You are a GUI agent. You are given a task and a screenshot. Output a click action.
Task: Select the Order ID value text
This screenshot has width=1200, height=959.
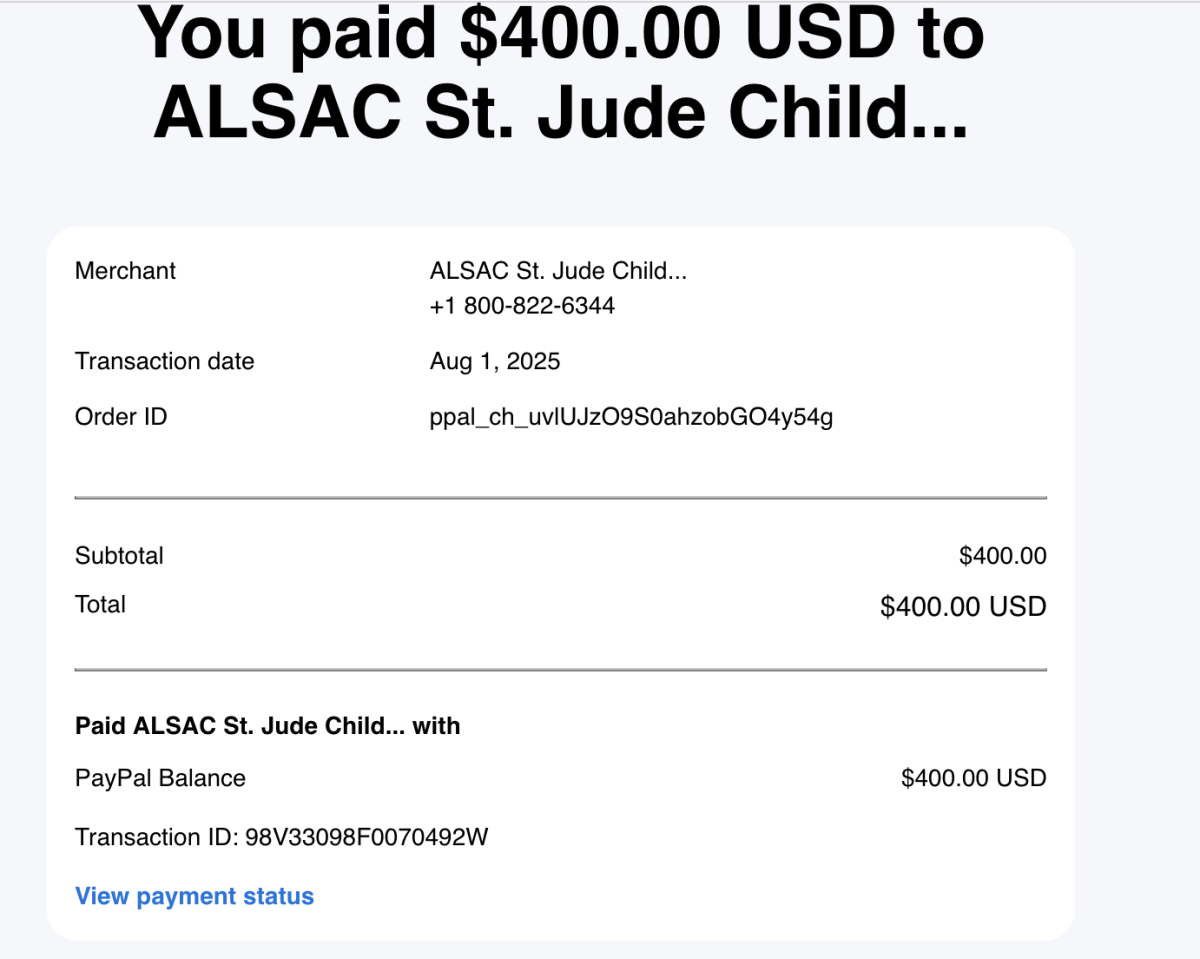click(631, 417)
